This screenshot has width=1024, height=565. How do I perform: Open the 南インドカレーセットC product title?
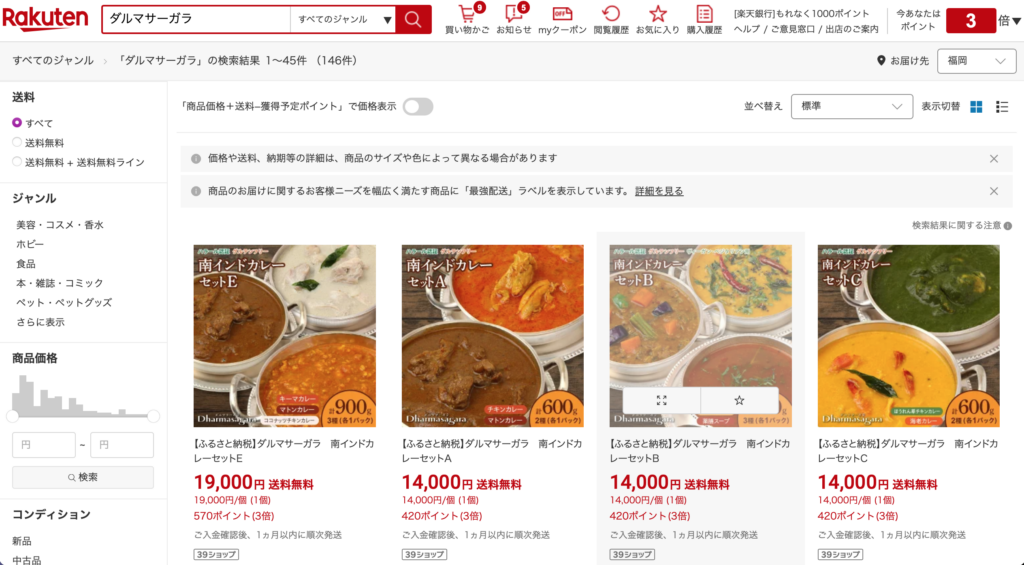(908, 451)
